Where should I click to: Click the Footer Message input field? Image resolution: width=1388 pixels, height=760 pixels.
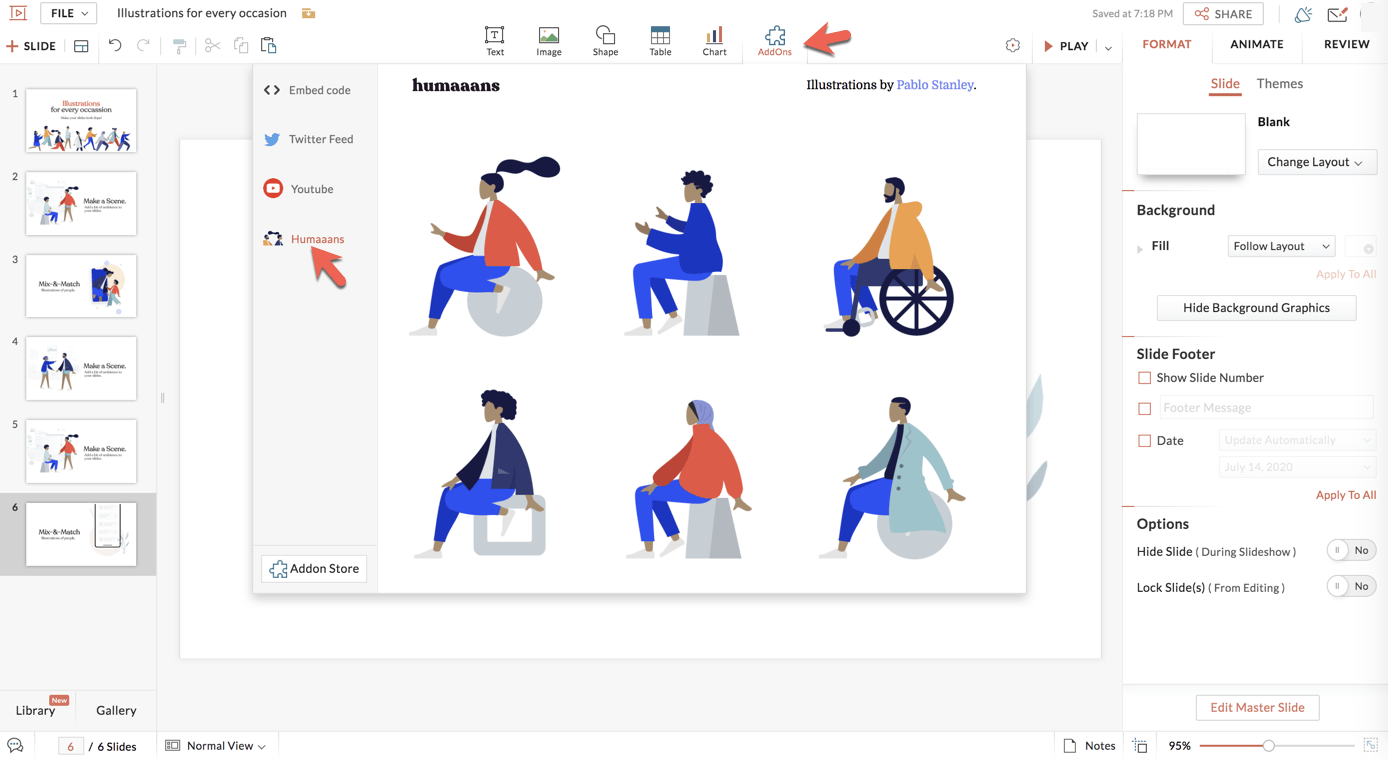point(1266,408)
